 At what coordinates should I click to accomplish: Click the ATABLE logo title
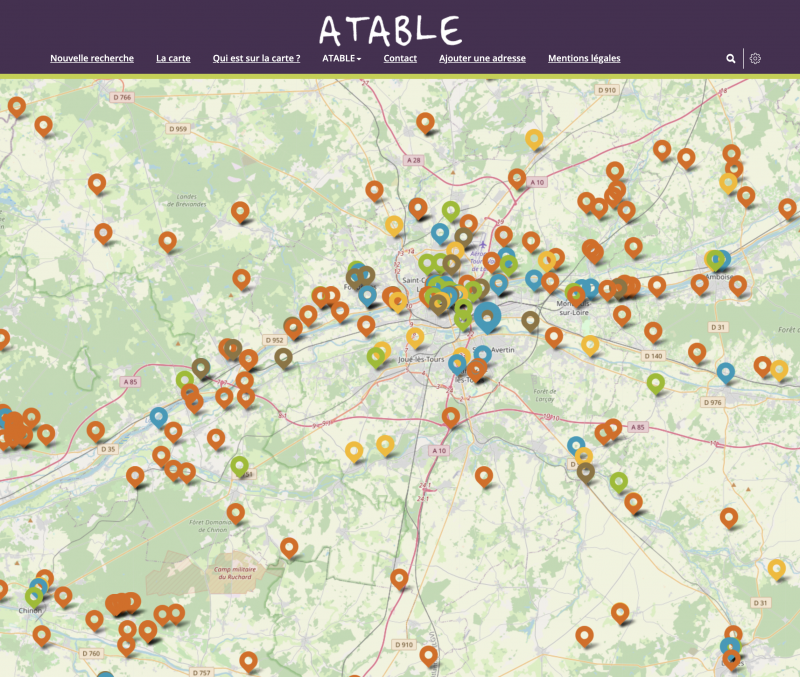tap(390, 28)
